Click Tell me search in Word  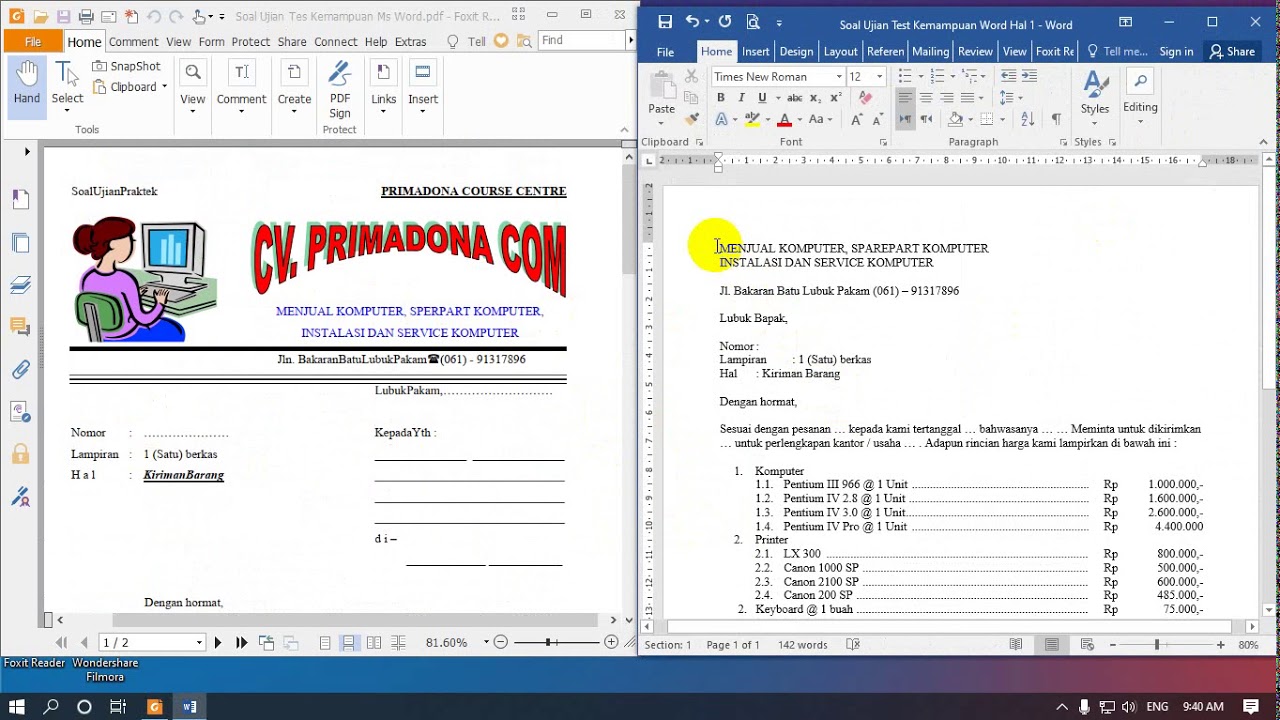(x=1117, y=52)
